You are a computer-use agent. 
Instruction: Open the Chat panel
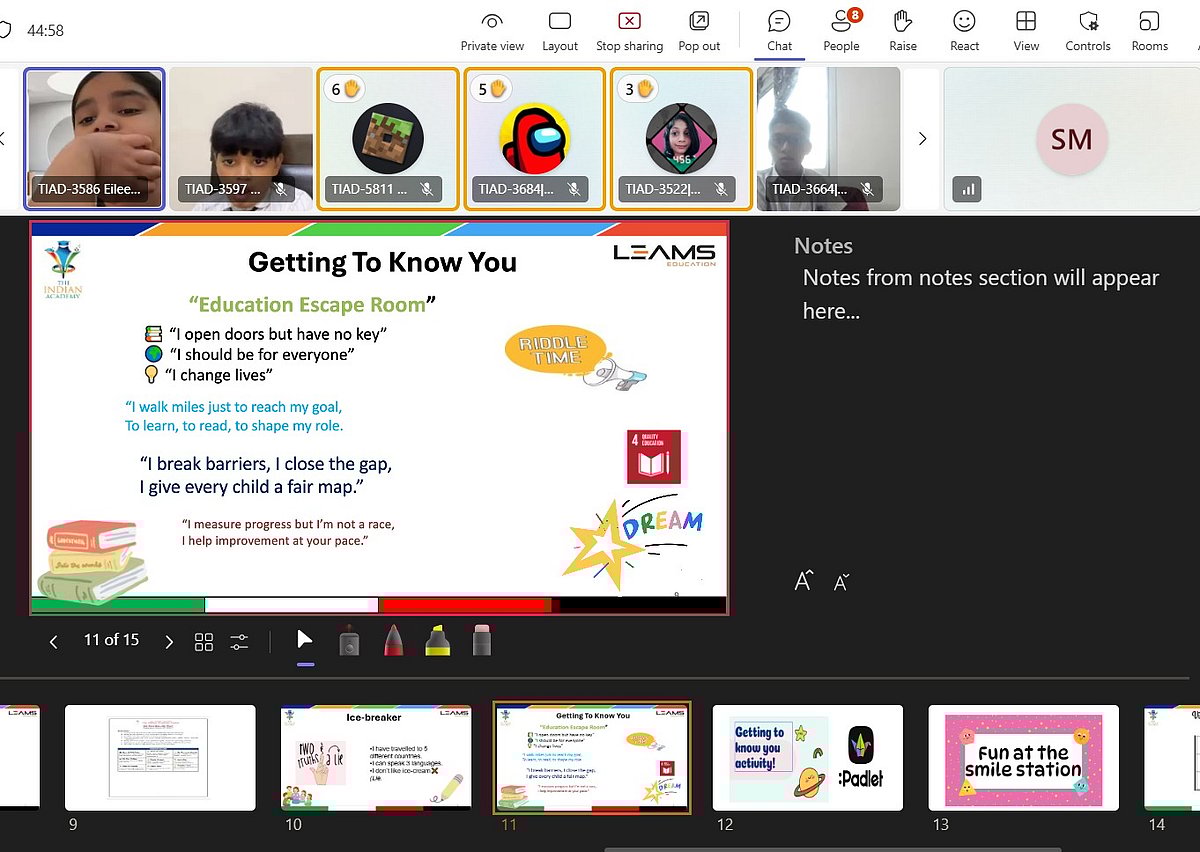click(779, 31)
